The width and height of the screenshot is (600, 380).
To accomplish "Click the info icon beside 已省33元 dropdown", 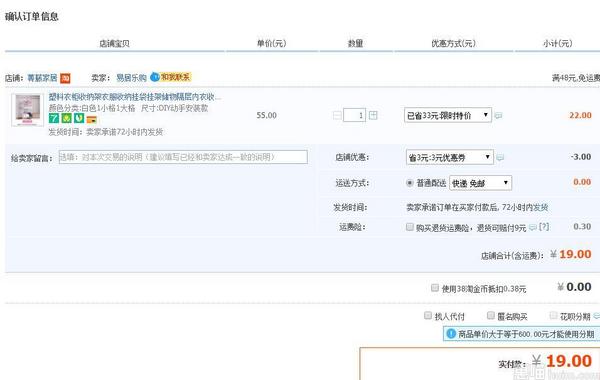I will point(498,115).
